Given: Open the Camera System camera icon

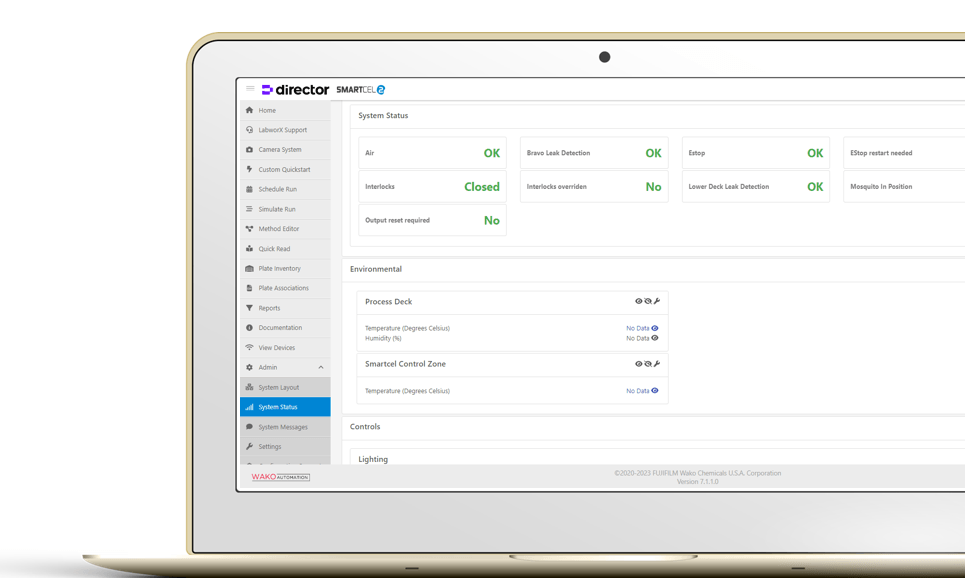Looking at the screenshot, I should pyautogui.click(x=249, y=150).
